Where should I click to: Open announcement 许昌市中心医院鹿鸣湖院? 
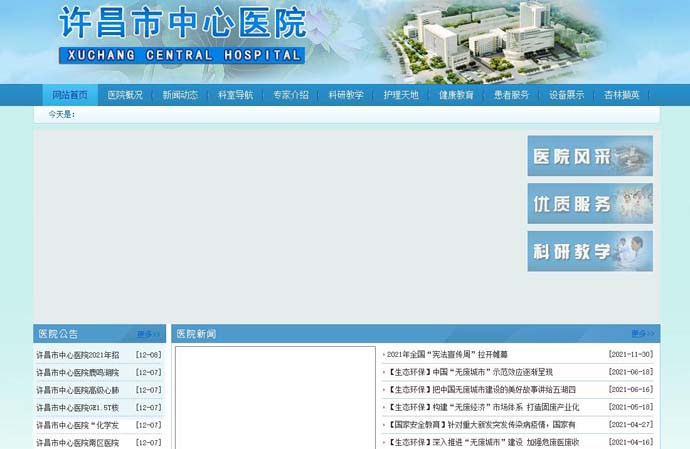(77, 372)
